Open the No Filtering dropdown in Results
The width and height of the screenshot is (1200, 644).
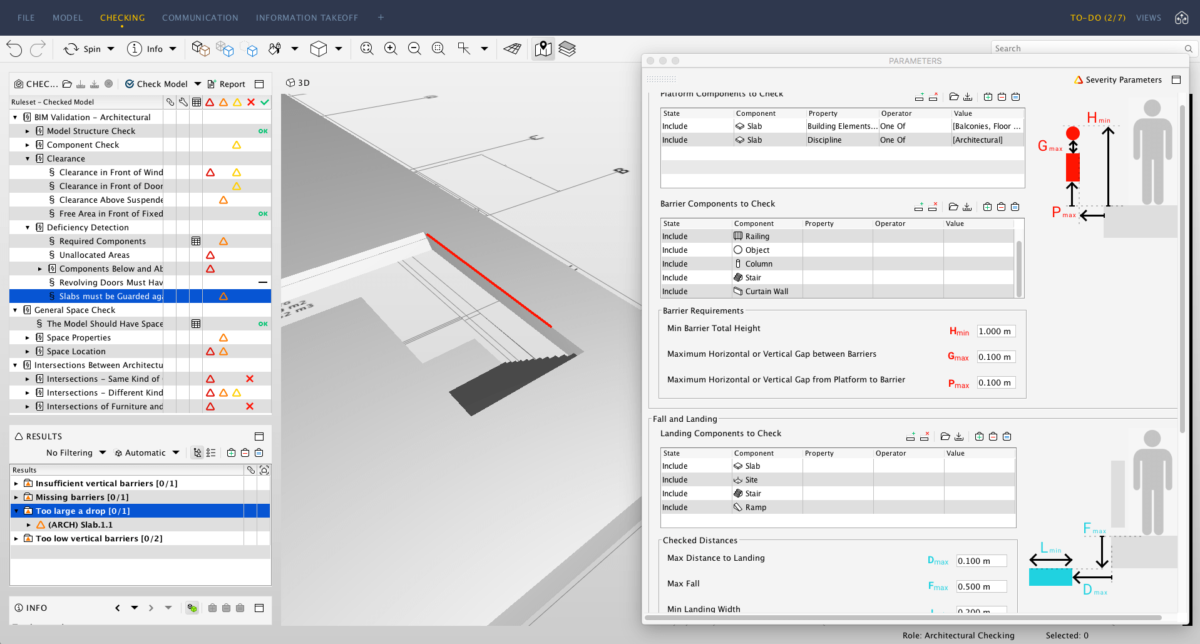[74, 453]
